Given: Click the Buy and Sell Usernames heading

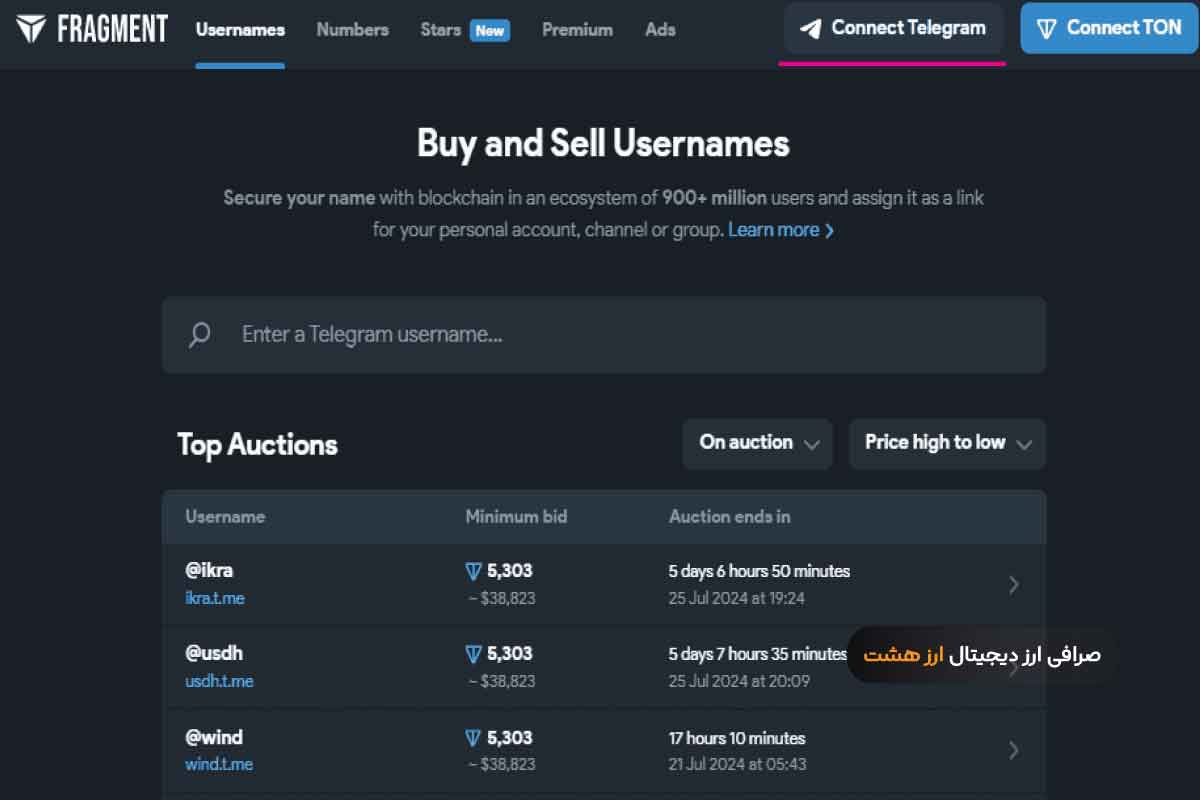Looking at the screenshot, I should pyautogui.click(x=603, y=144).
